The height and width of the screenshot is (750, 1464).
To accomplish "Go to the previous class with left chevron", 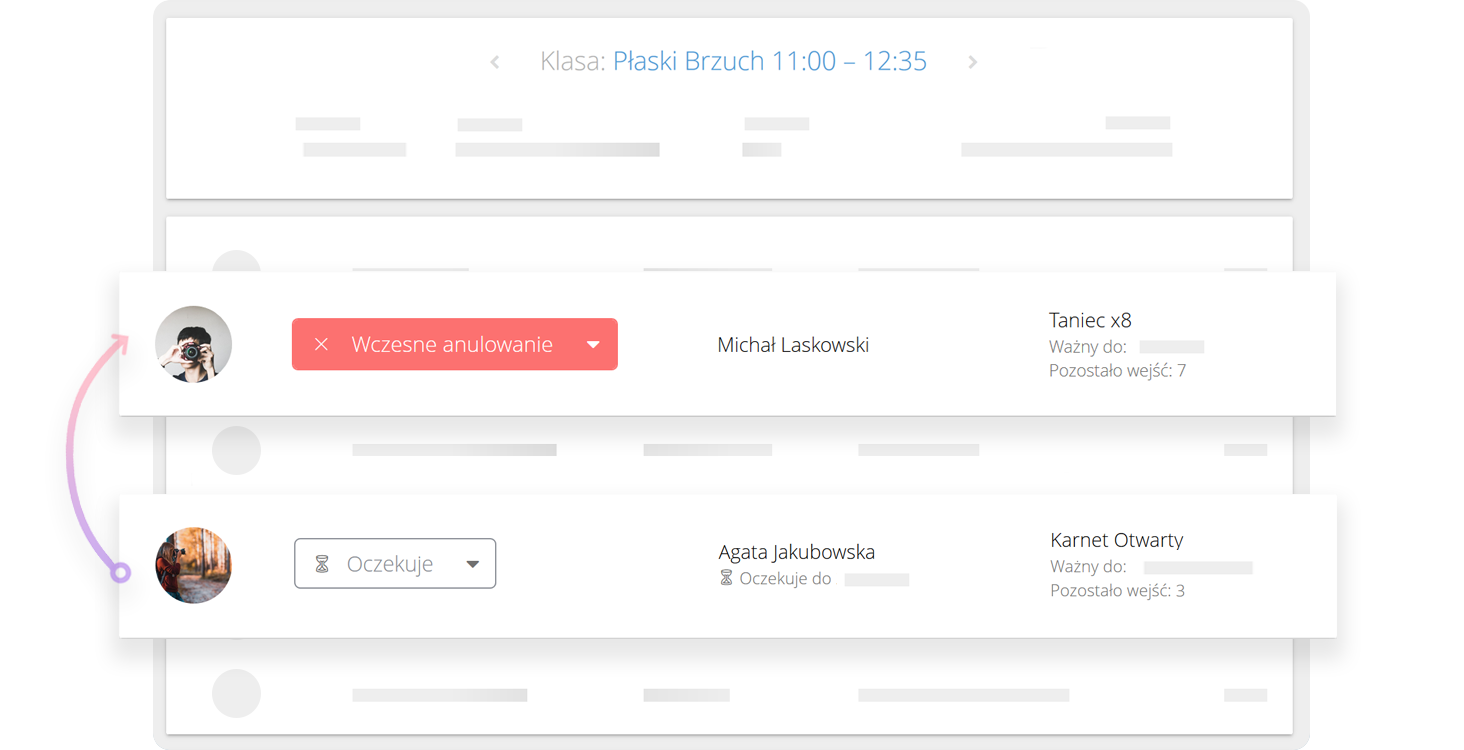I will [x=494, y=62].
